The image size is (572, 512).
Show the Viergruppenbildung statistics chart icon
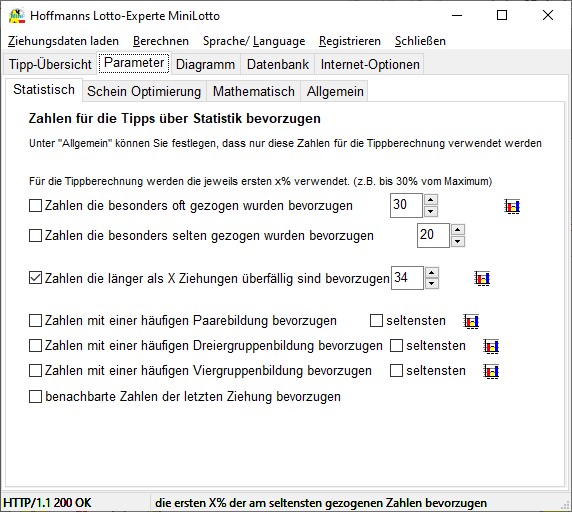click(491, 371)
